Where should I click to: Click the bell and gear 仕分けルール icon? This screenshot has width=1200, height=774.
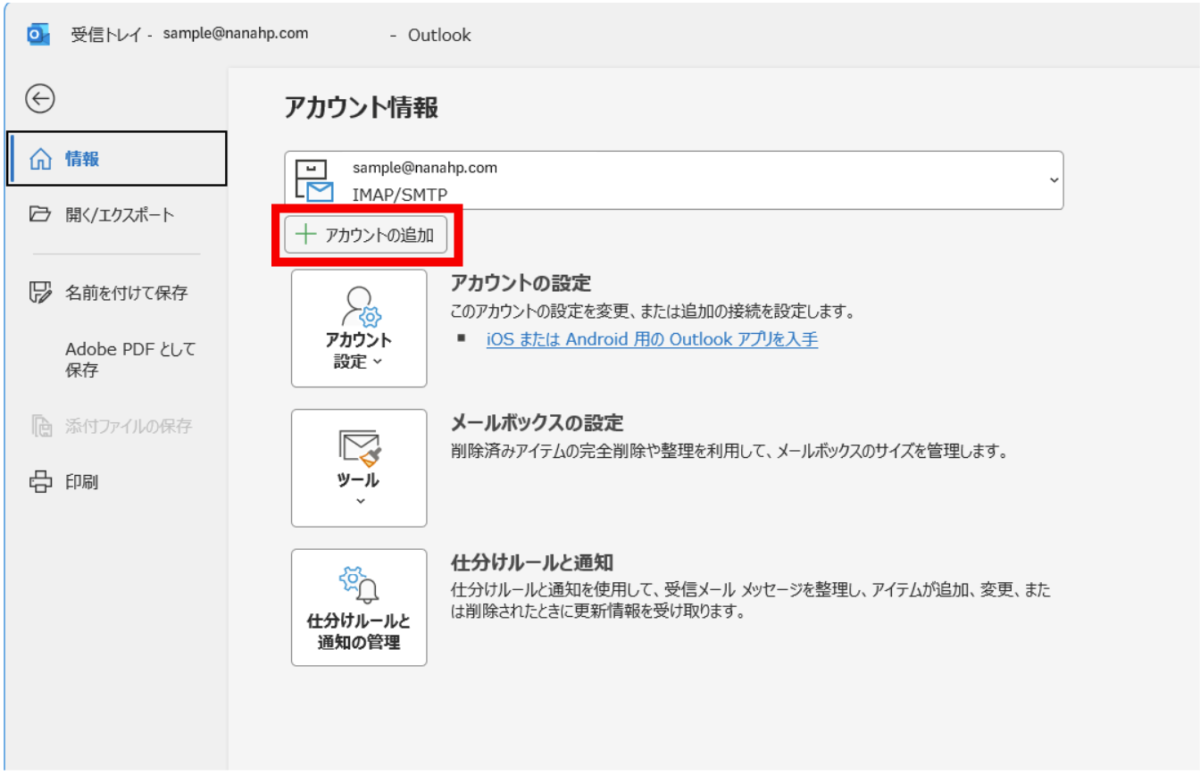pyautogui.click(x=359, y=584)
